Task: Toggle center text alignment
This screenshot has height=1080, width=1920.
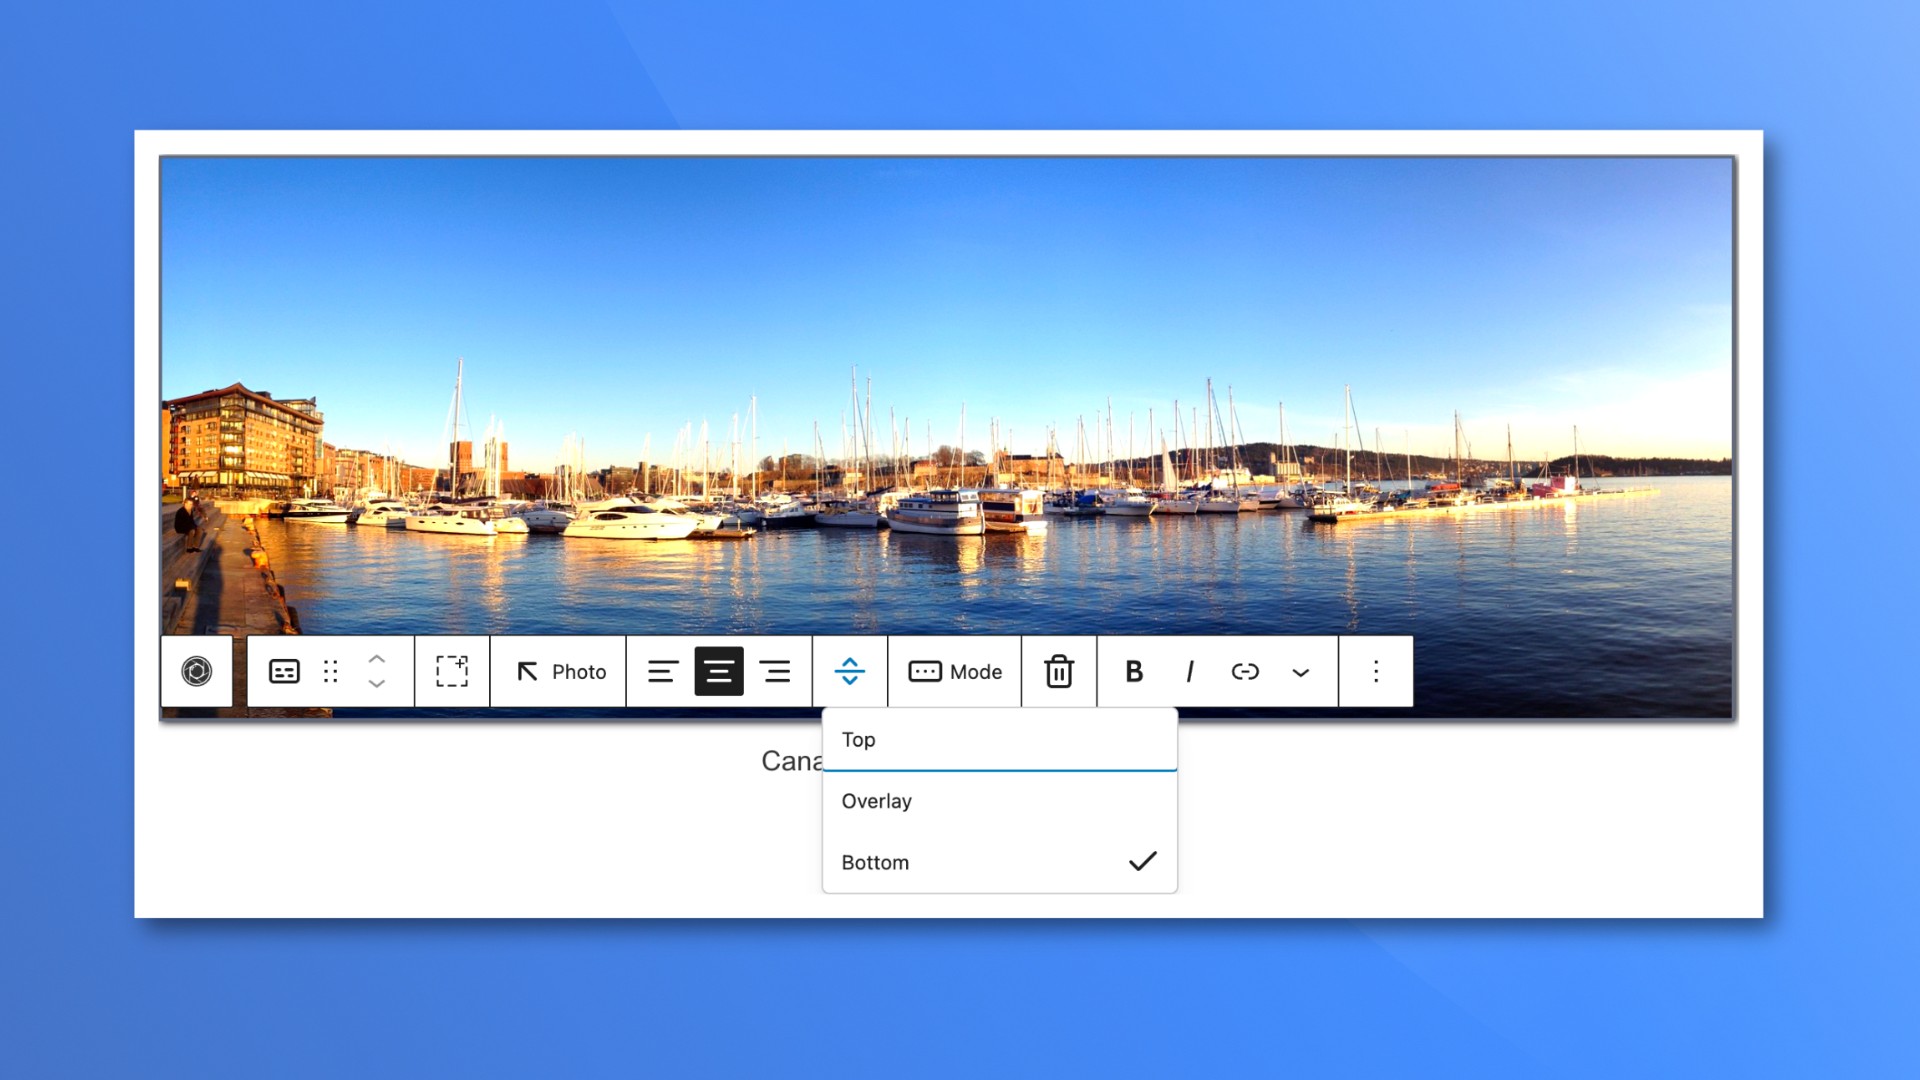Action: (x=719, y=671)
